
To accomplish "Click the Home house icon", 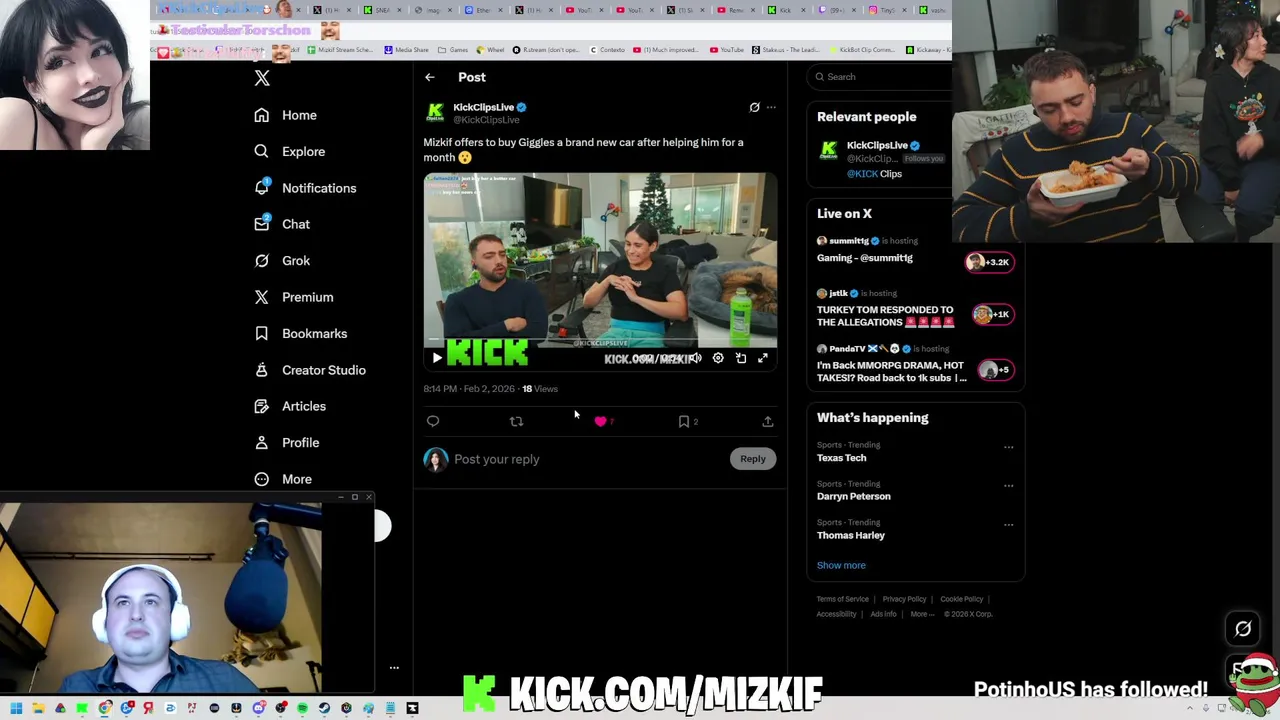I will pos(262,115).
